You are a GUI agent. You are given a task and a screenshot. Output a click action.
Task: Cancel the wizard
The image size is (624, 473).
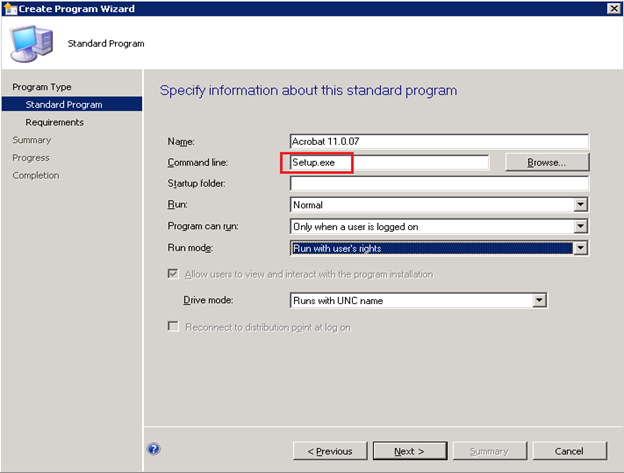[569, 451]
